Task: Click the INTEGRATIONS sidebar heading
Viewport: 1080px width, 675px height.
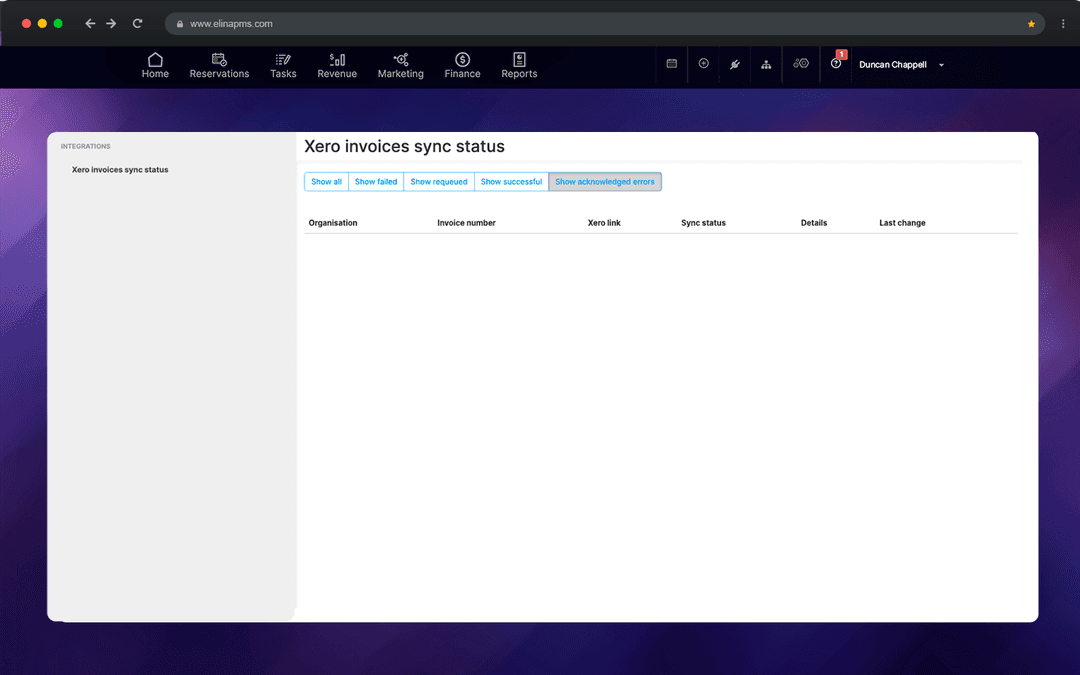Action: [x=85, y=147]
